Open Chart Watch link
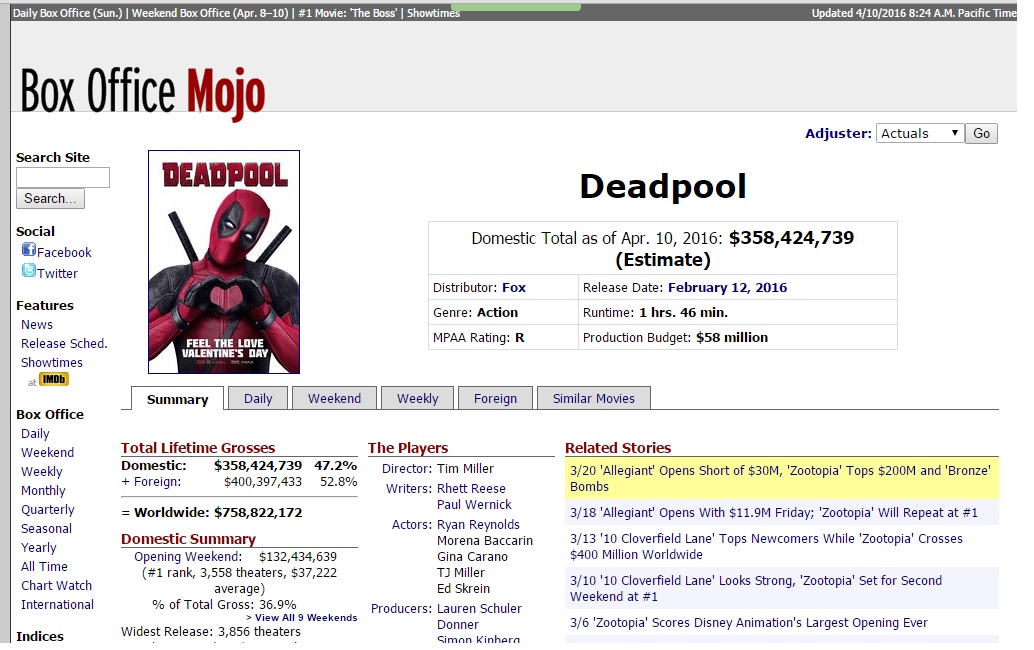1034x650 pixels. pyautogui.click(x=56, y=585)
